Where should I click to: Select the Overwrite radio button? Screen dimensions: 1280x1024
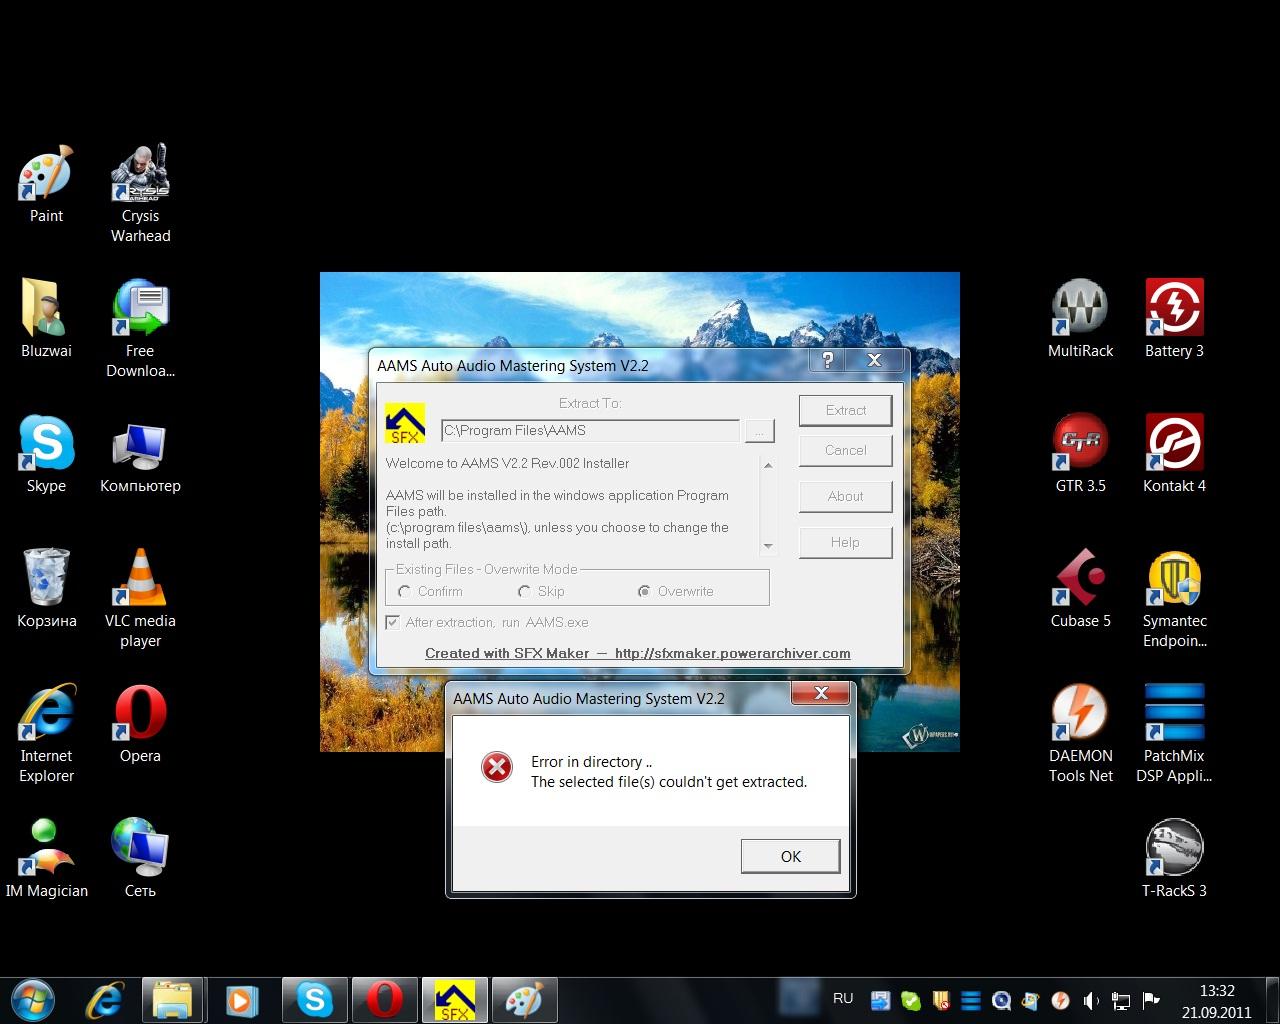click(x=645, y=591)
